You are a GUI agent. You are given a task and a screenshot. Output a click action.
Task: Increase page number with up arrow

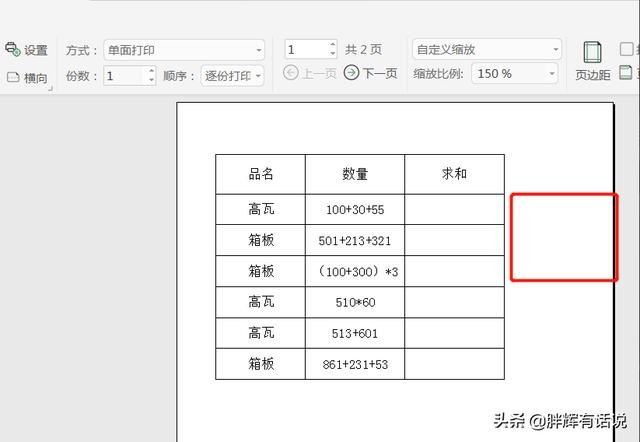[x=332, y=45]
